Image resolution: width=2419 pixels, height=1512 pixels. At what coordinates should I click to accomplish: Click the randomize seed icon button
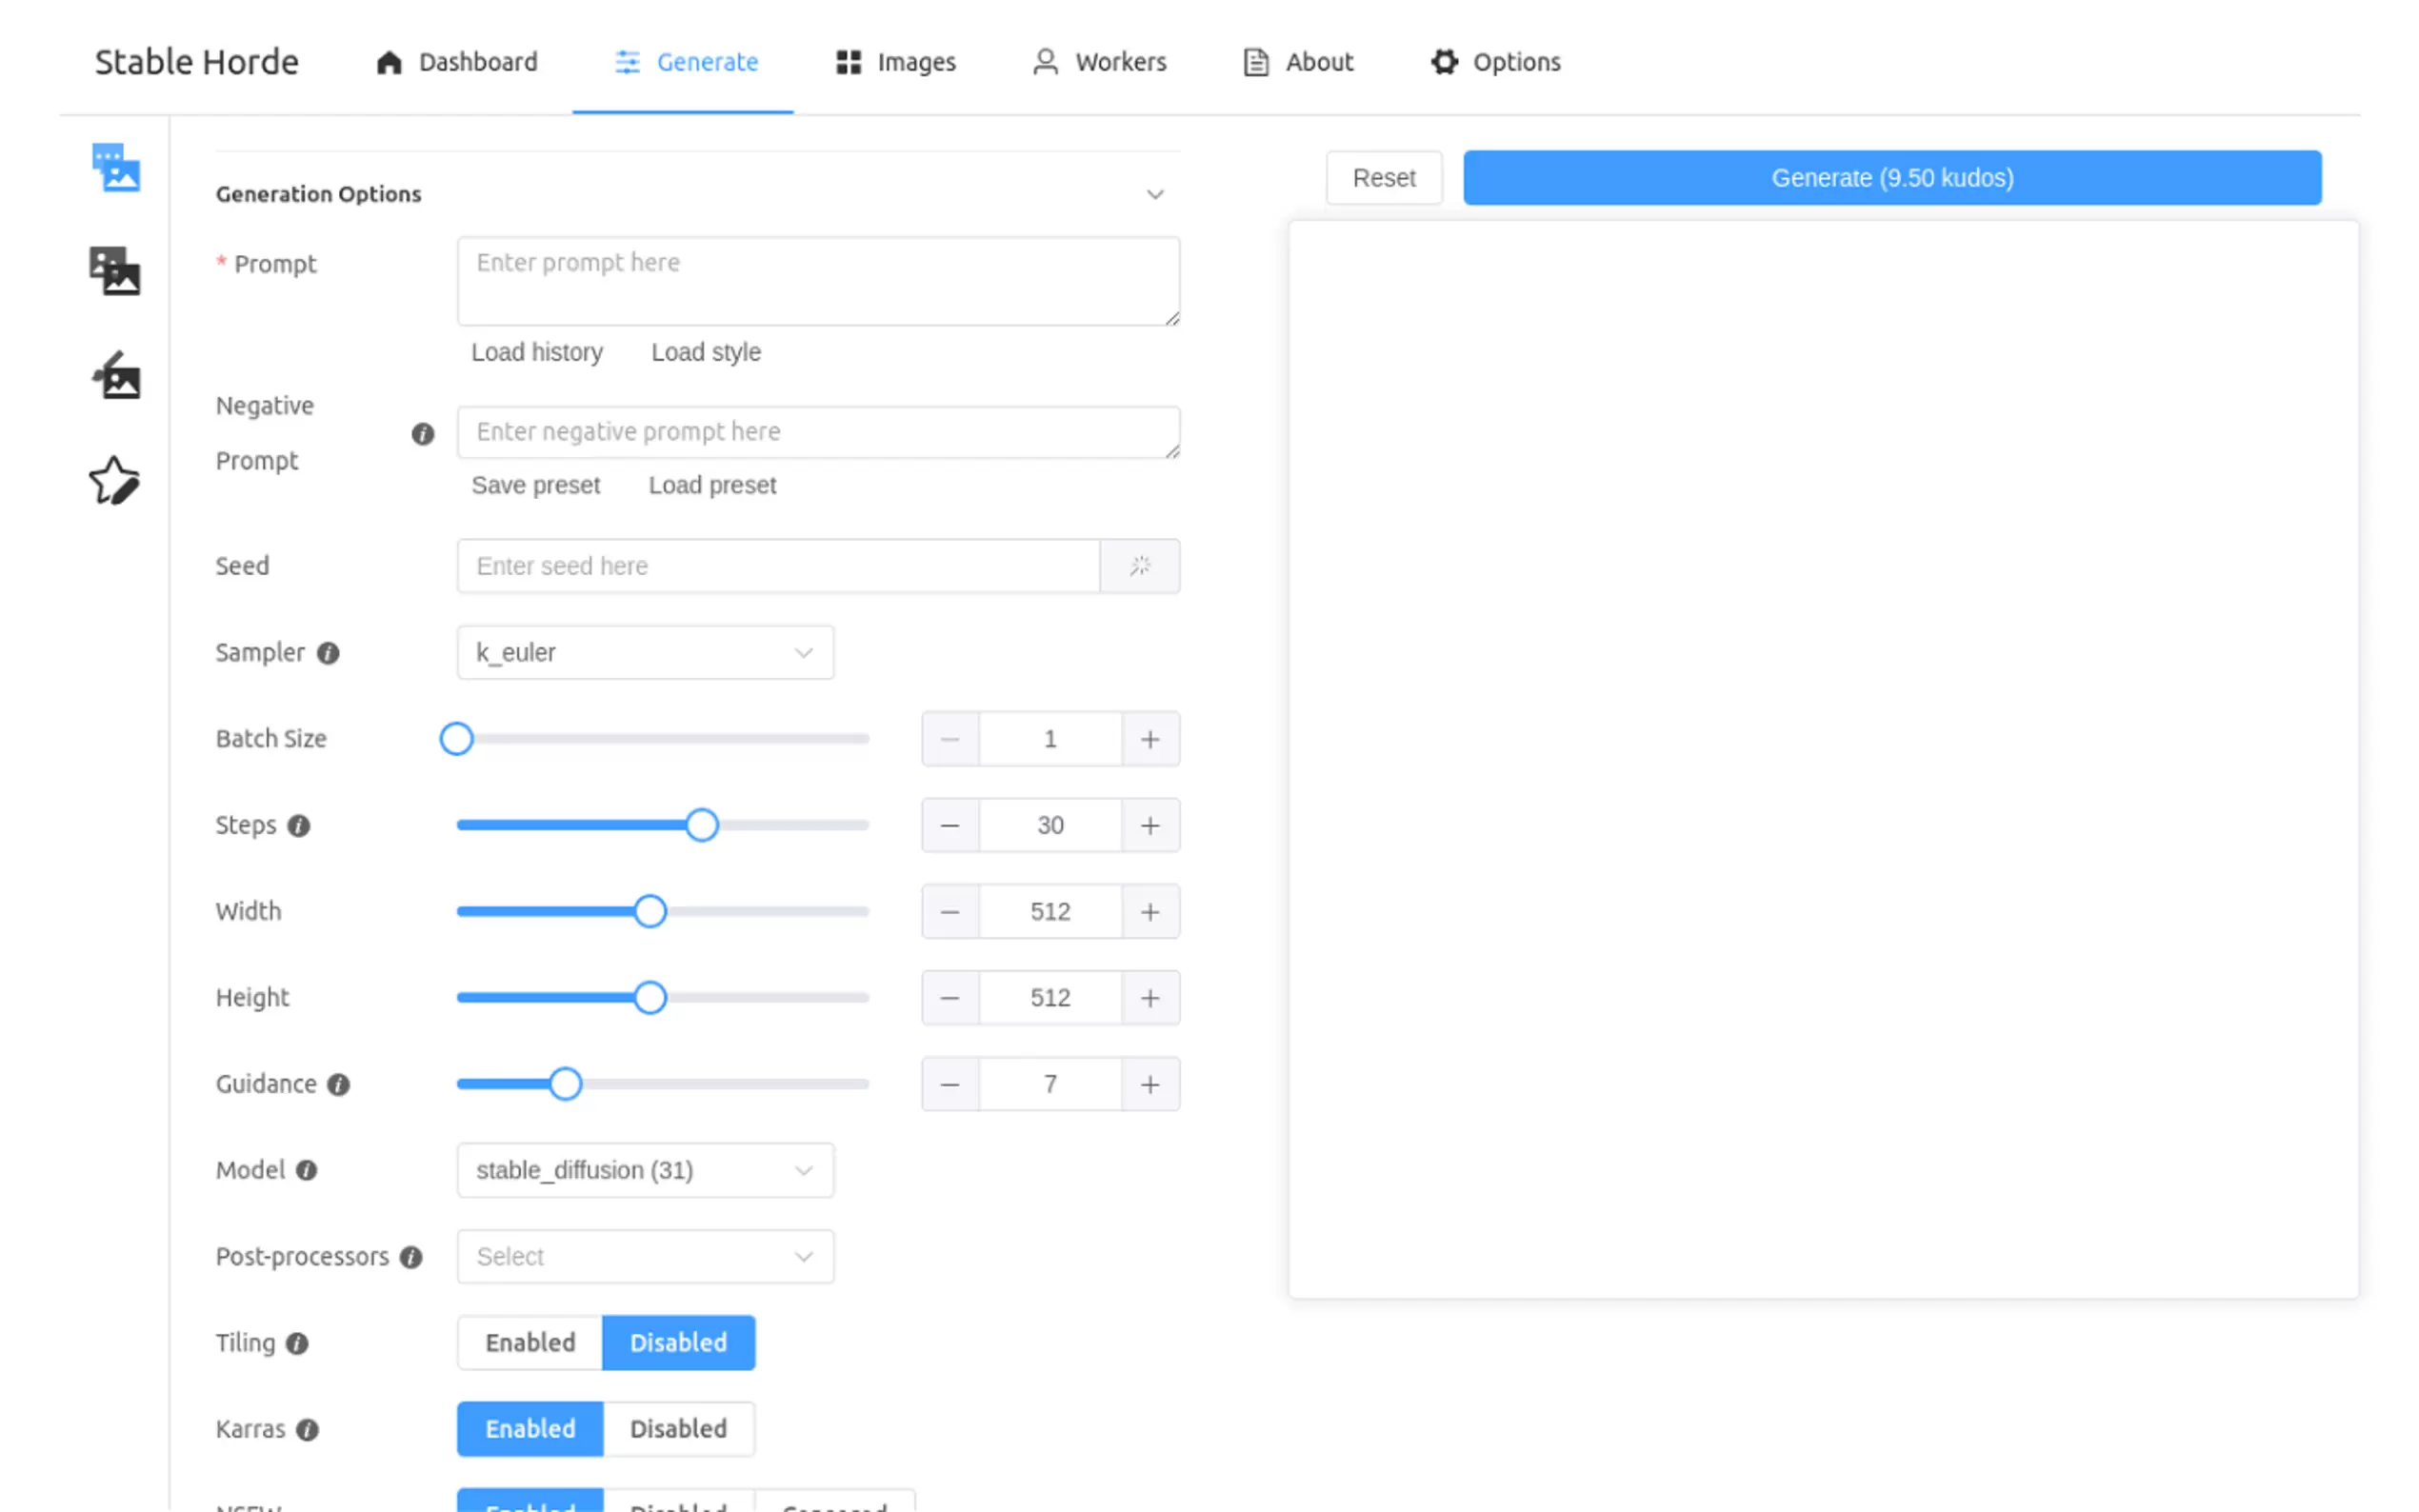[x=1139, y=566]
